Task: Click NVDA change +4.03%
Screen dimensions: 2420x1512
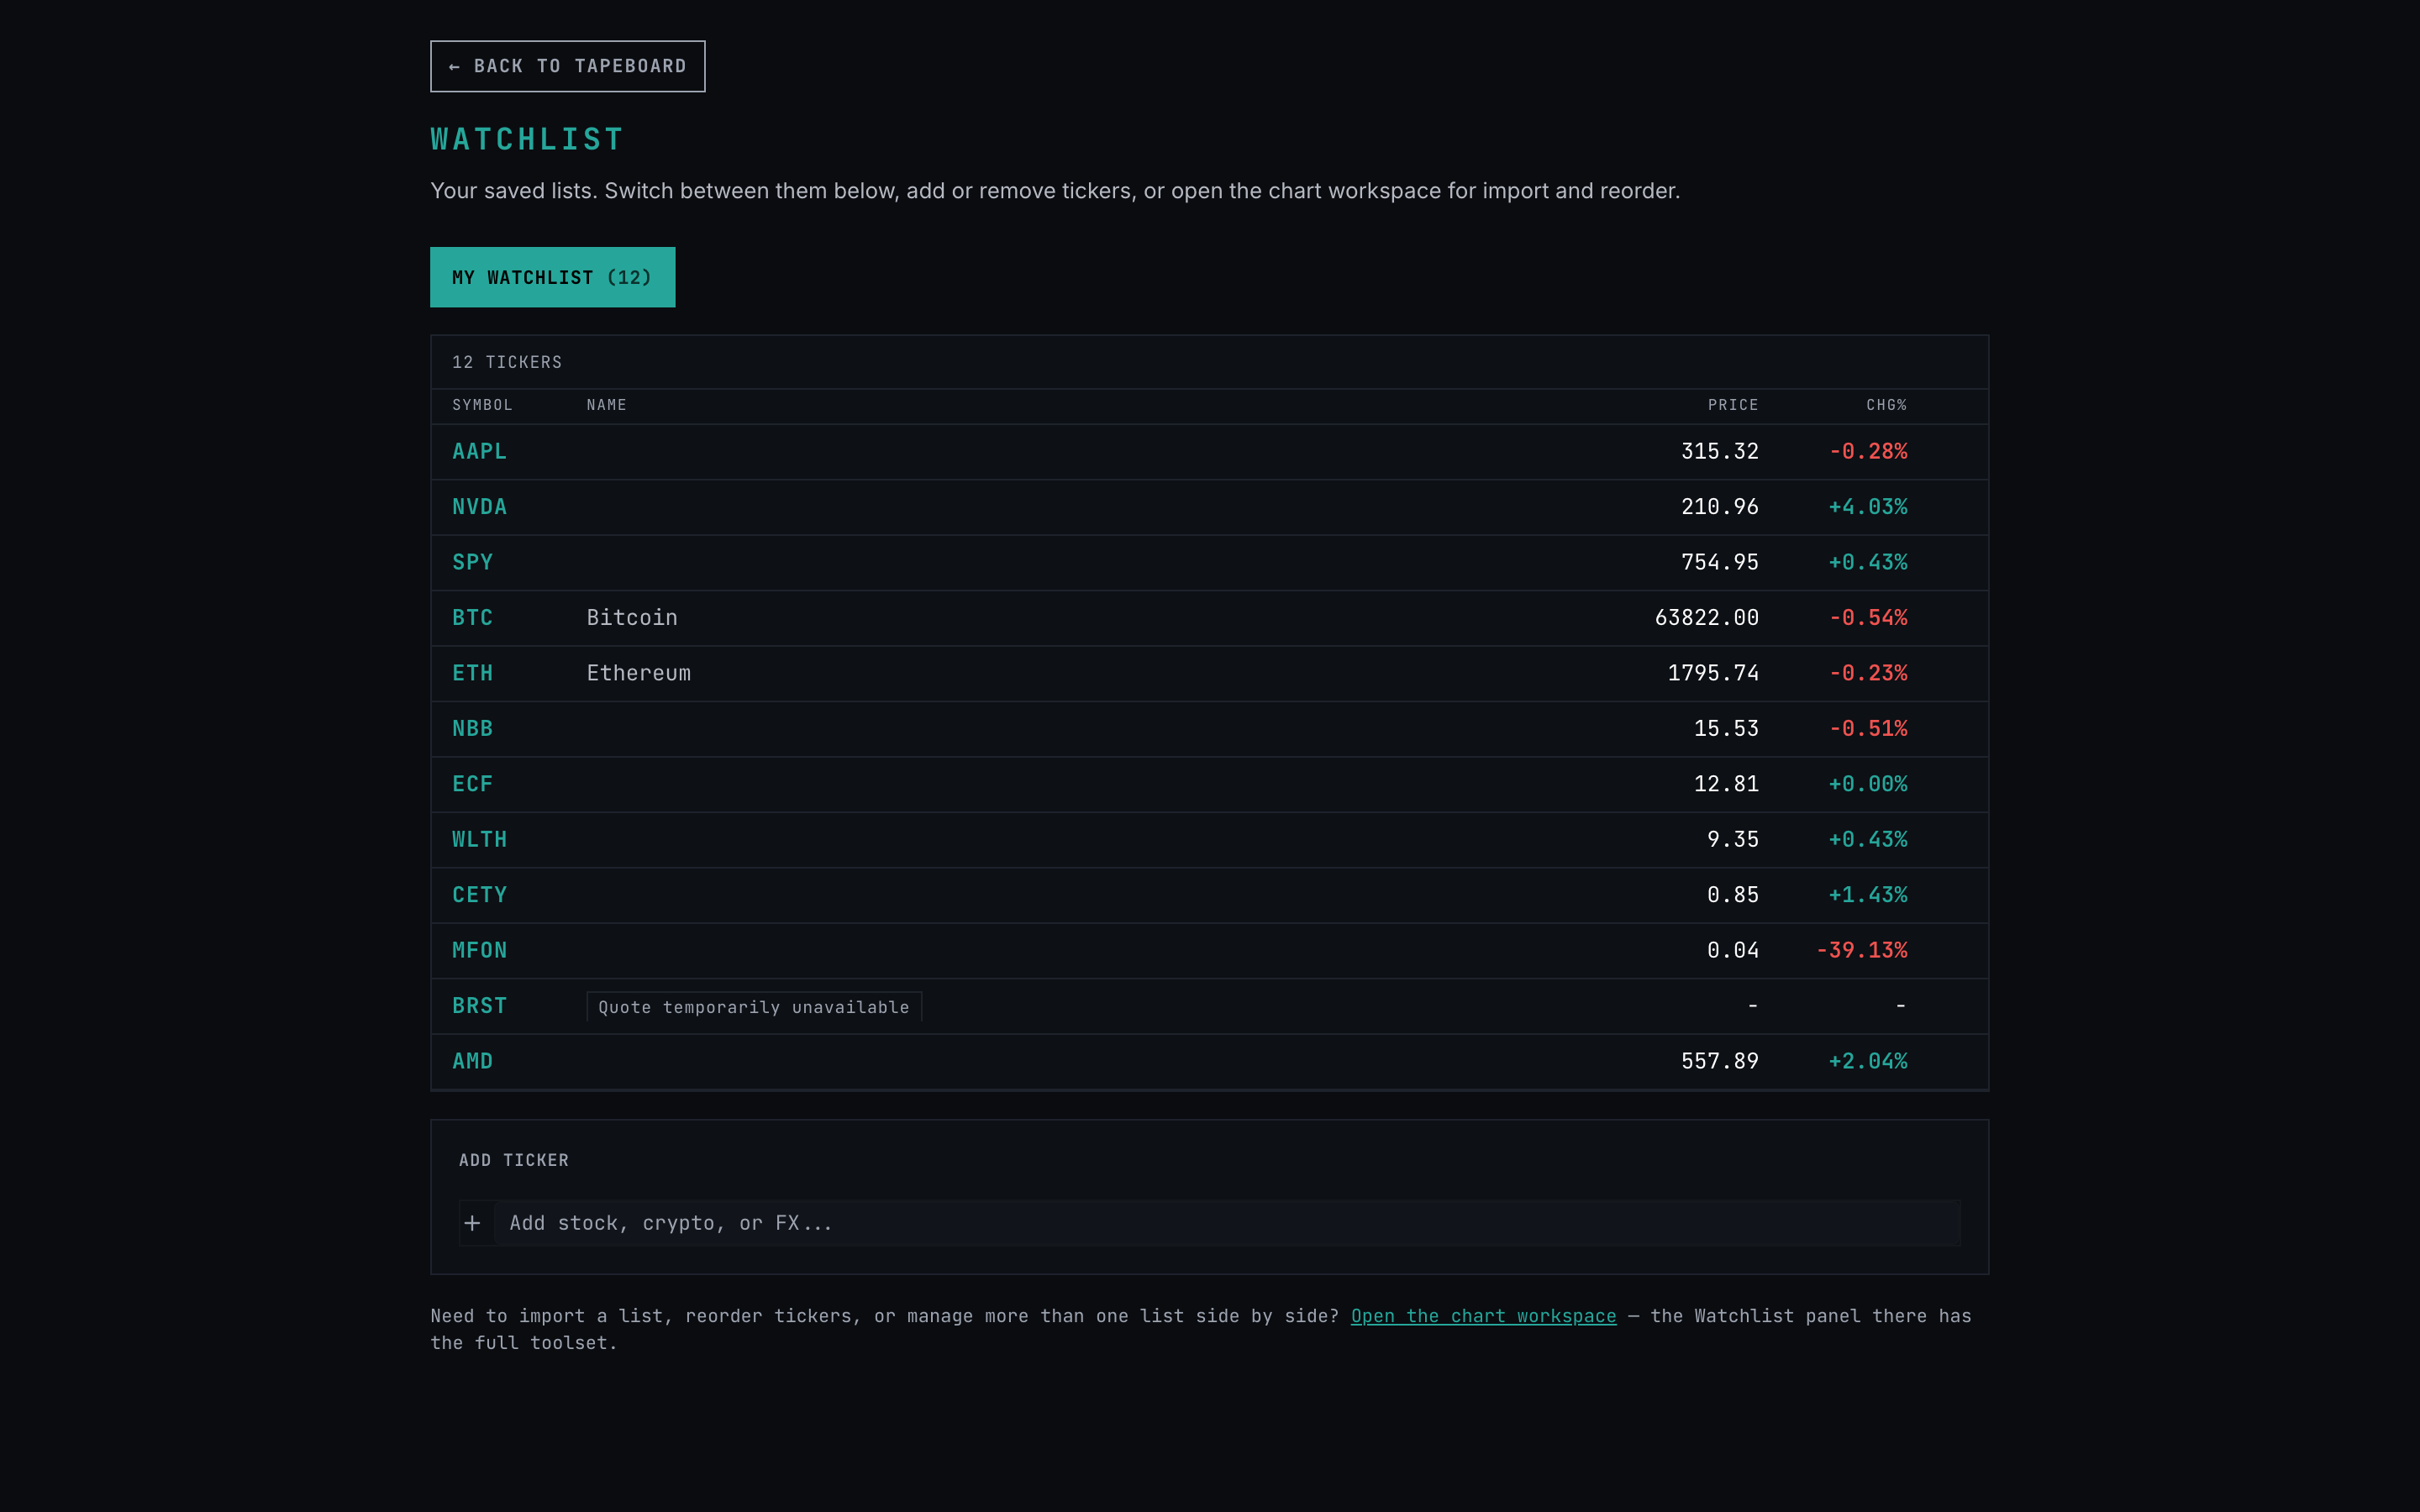Action: click(1868, 507)
